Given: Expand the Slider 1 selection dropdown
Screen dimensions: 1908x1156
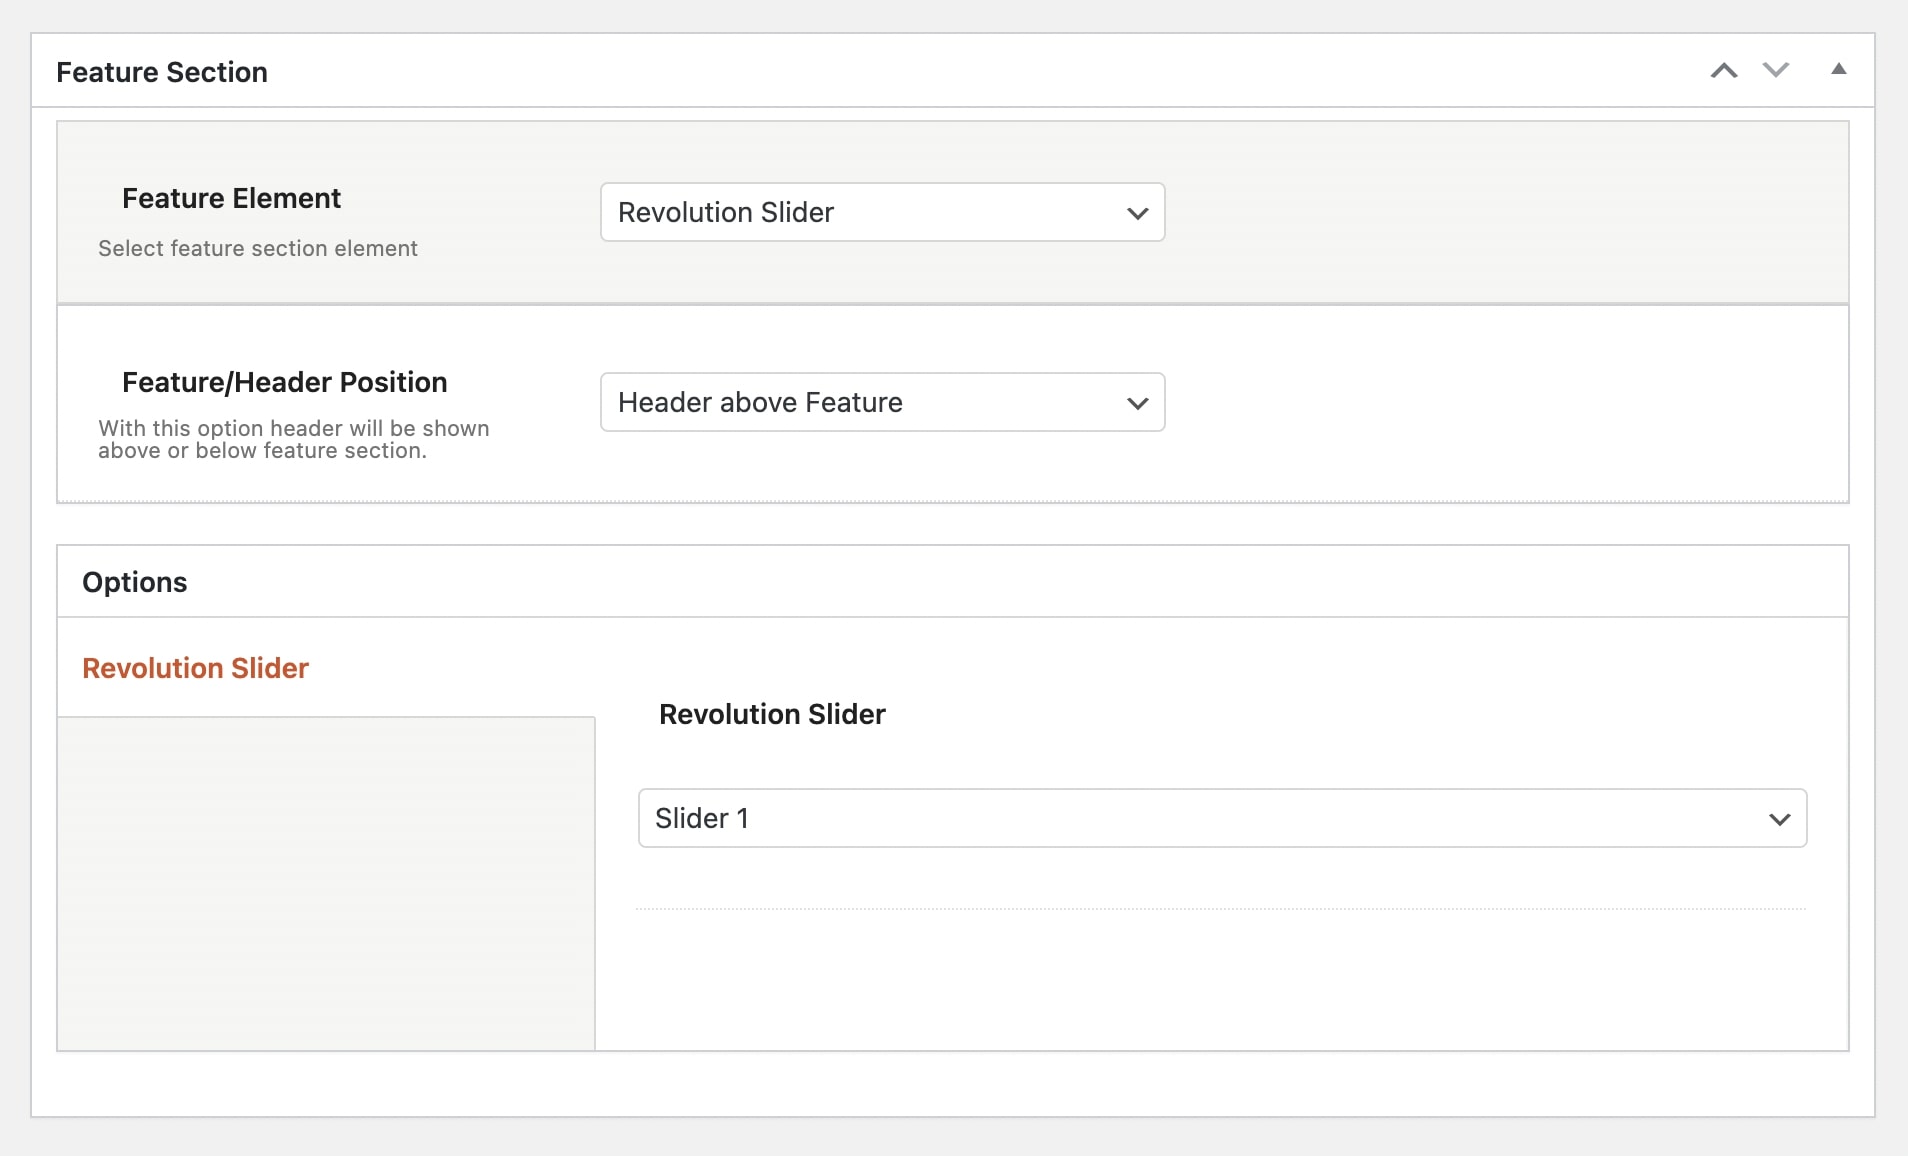Looking at the screenshot, I should pos(1200,818).
